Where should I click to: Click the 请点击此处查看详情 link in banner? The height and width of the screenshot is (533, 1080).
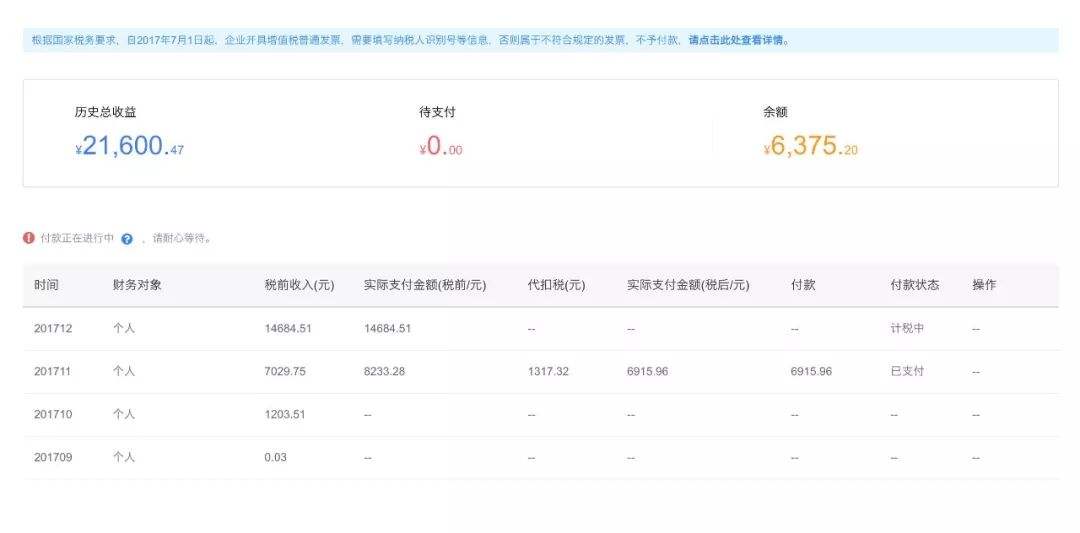point(738,41)
